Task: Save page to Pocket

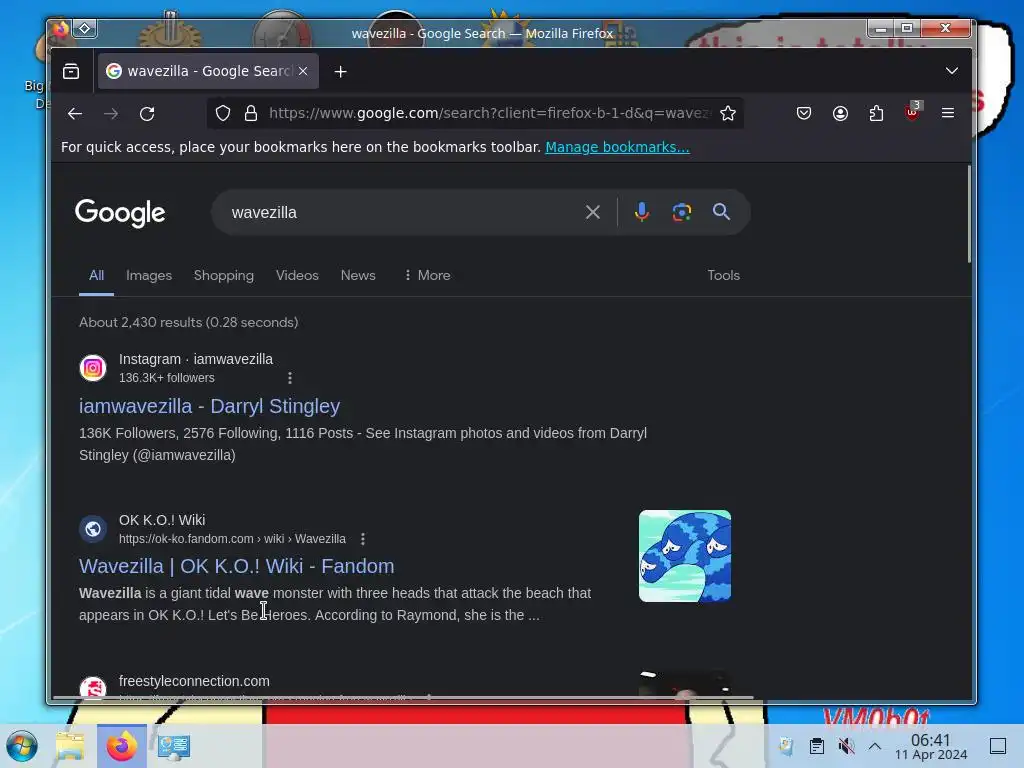Action: point(804,114)
